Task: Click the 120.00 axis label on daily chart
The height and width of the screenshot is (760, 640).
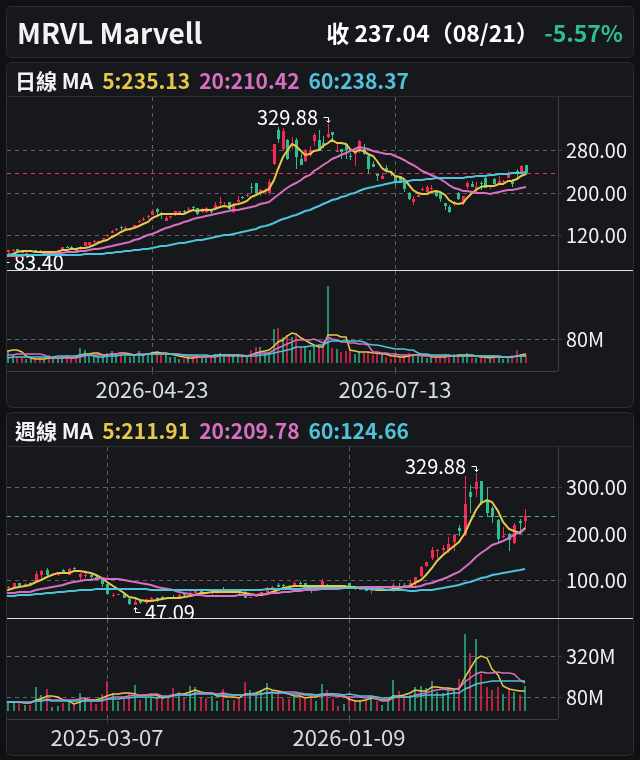Action: click(x=596, y=236)
